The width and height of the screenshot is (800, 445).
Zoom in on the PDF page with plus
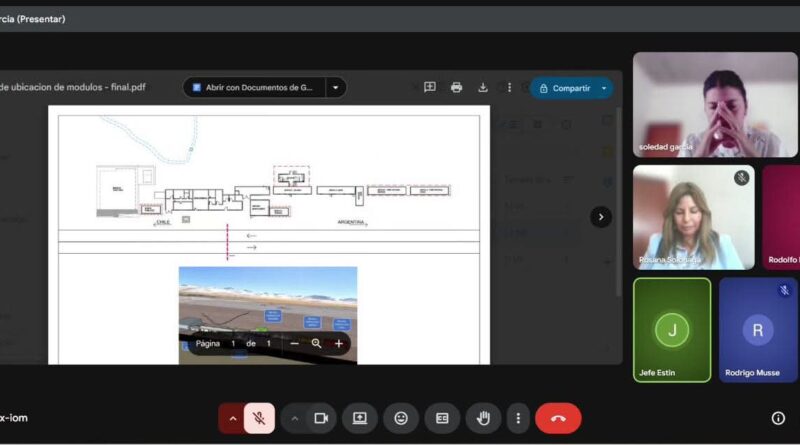pos(339,343)
